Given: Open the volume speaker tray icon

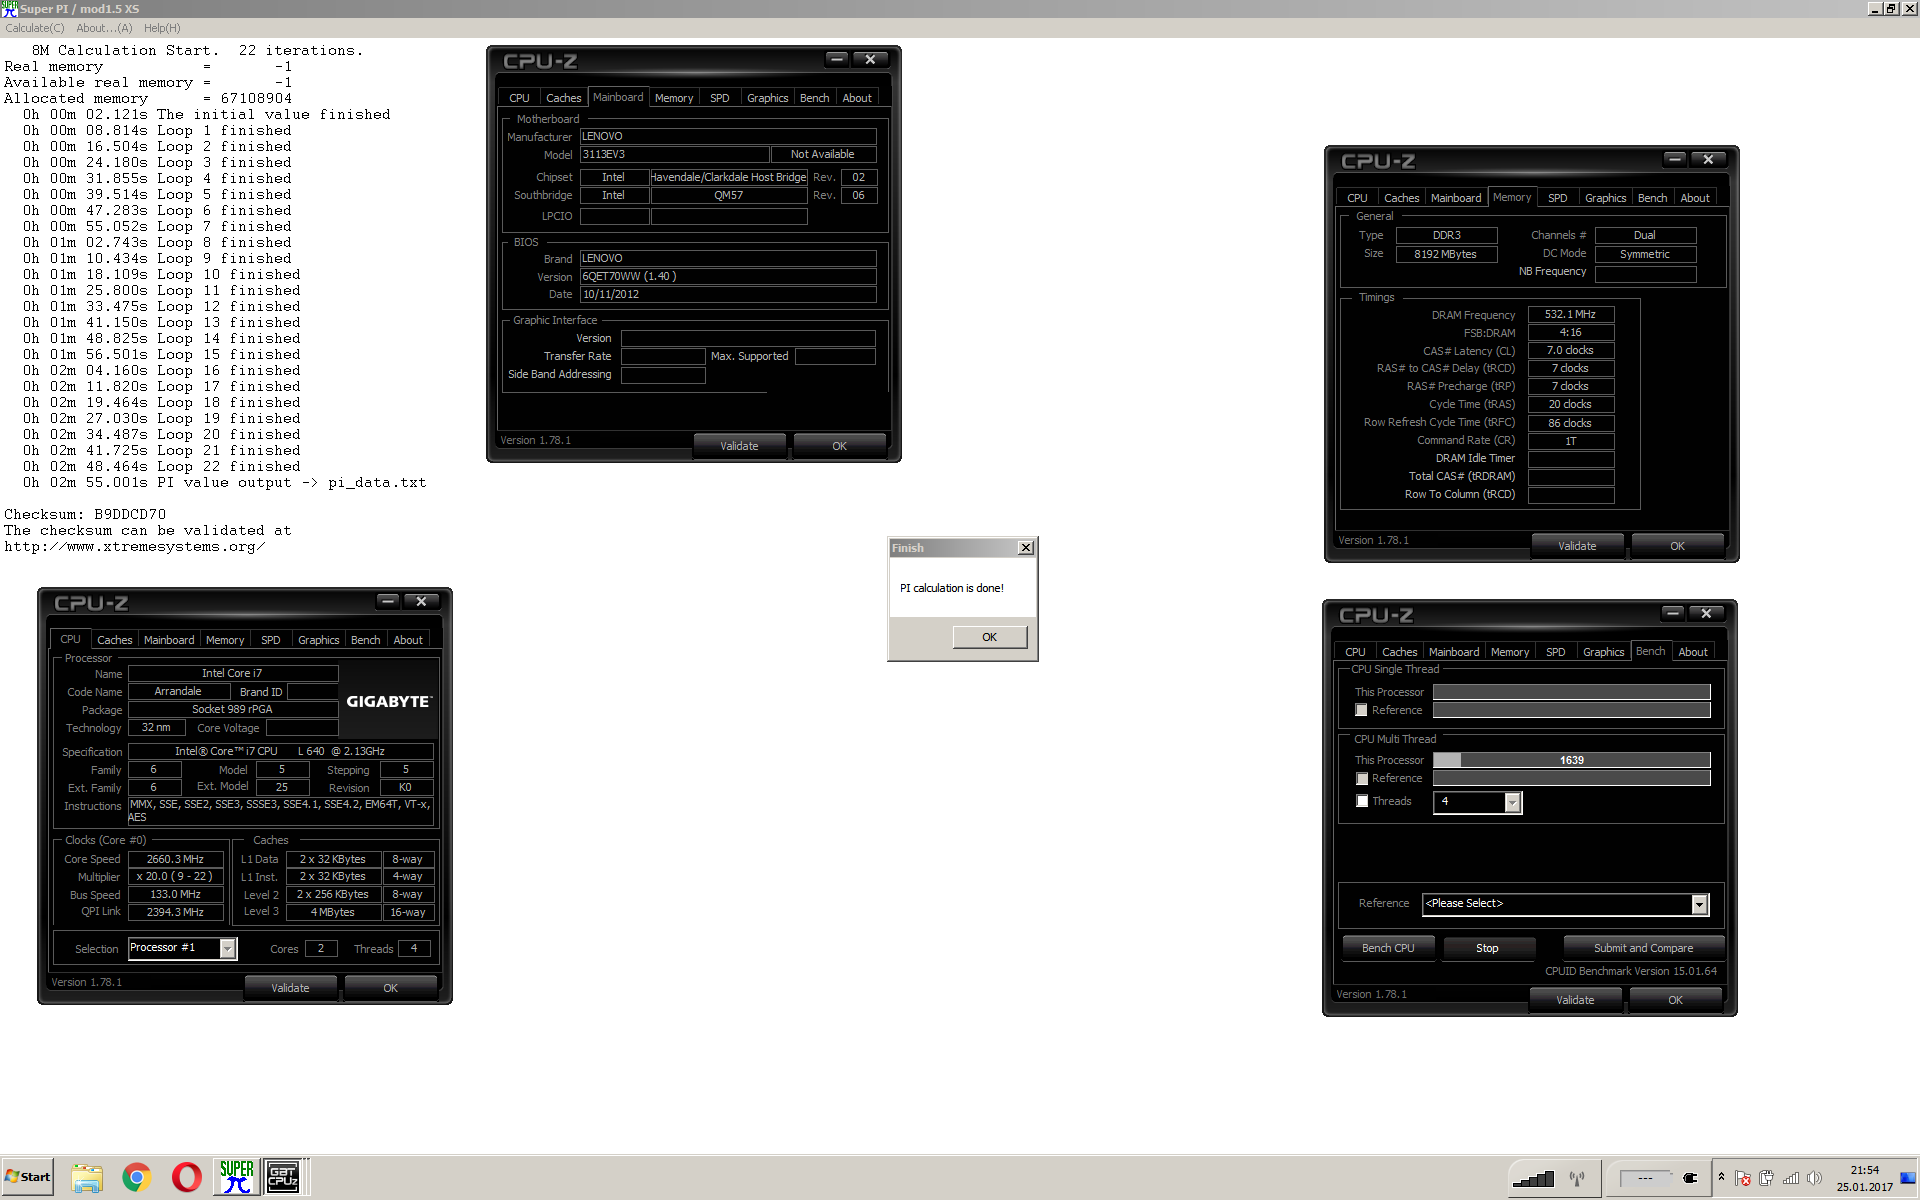Looking at the screenshot, I should tap(1815, 1178).
